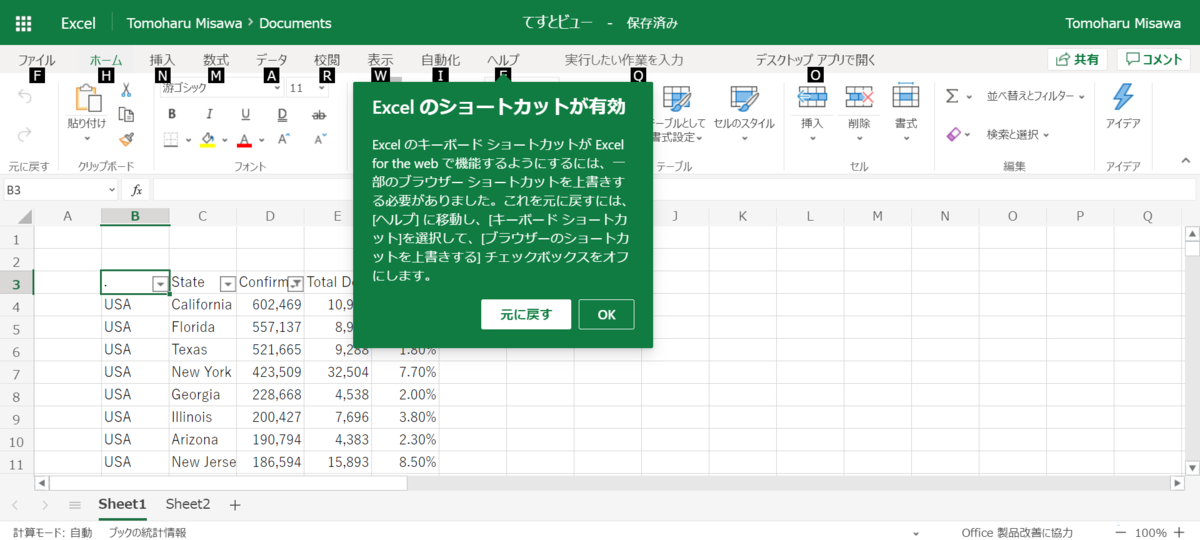This screenshot has width=1200, height=540.
Task: Open the app launcher waffle icon
Action: [24, 22]
